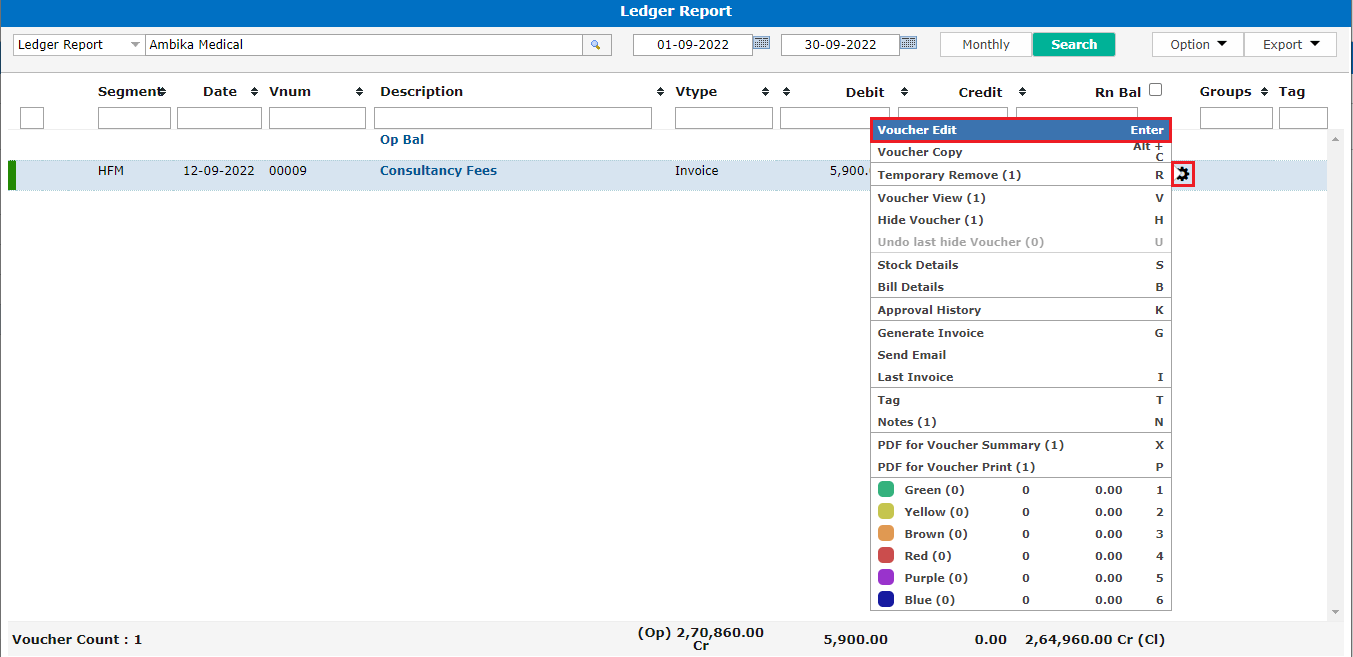Select Voucher Edit from the context menu
1353x657 pixels.
tap(1020, 130)
